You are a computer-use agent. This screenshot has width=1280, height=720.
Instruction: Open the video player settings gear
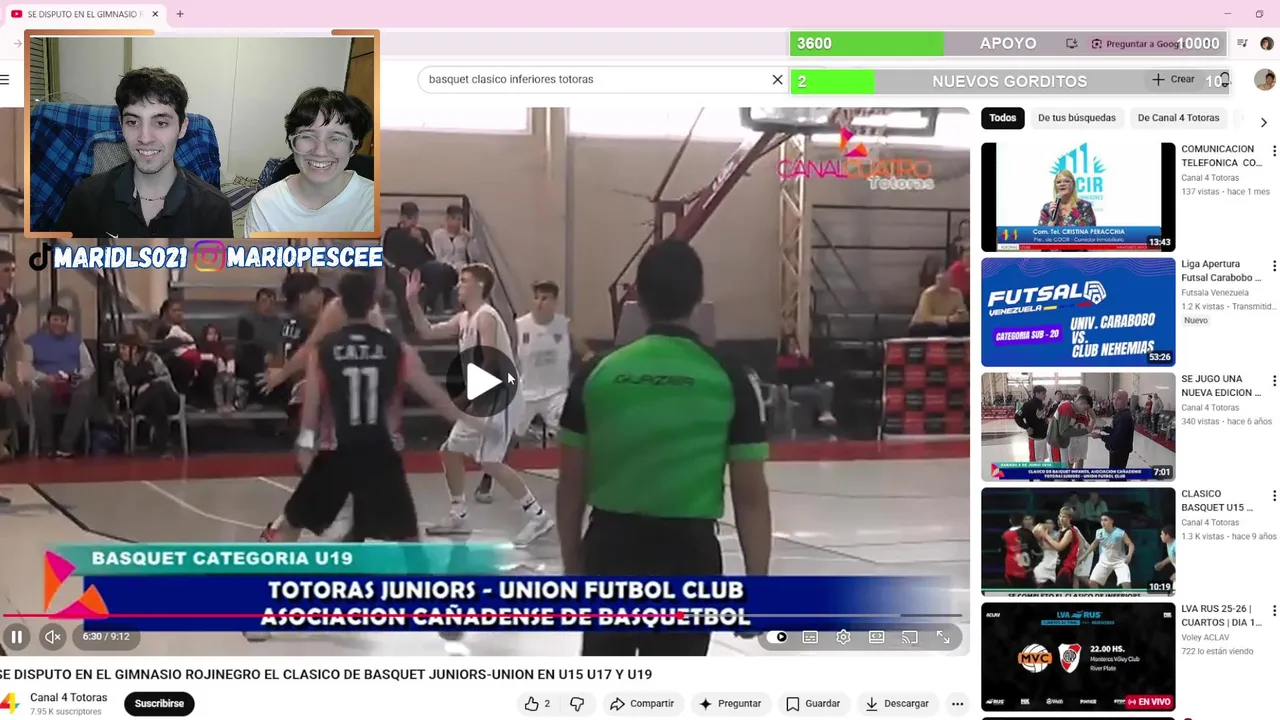click(x=843, y=637)
